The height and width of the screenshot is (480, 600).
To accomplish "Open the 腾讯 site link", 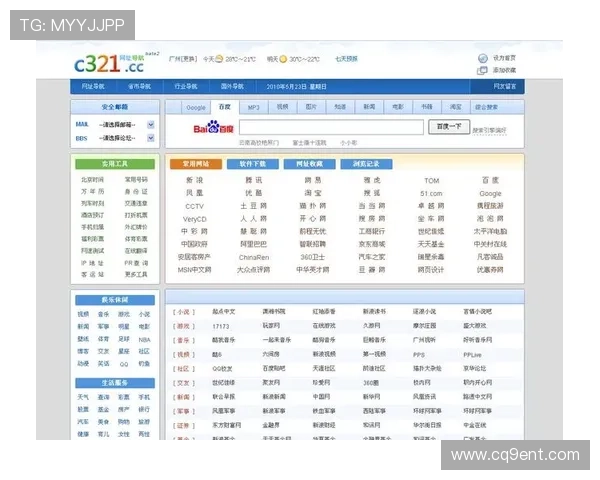I will (254, 180).
